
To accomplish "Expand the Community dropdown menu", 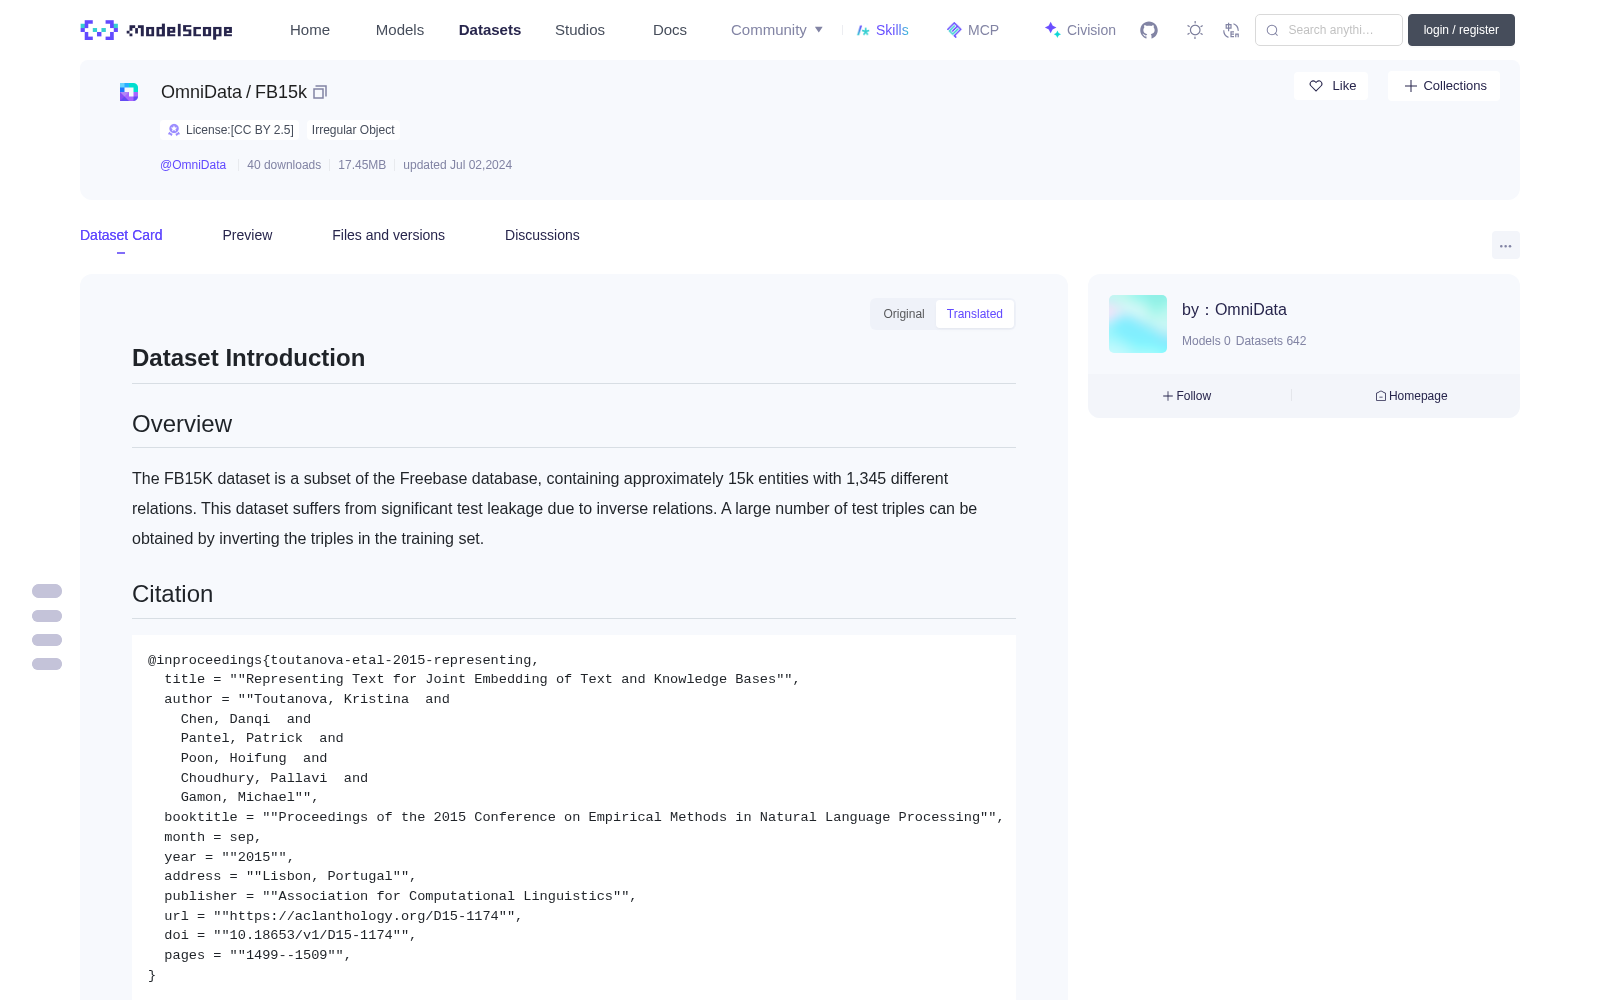I will pos(777,30).
